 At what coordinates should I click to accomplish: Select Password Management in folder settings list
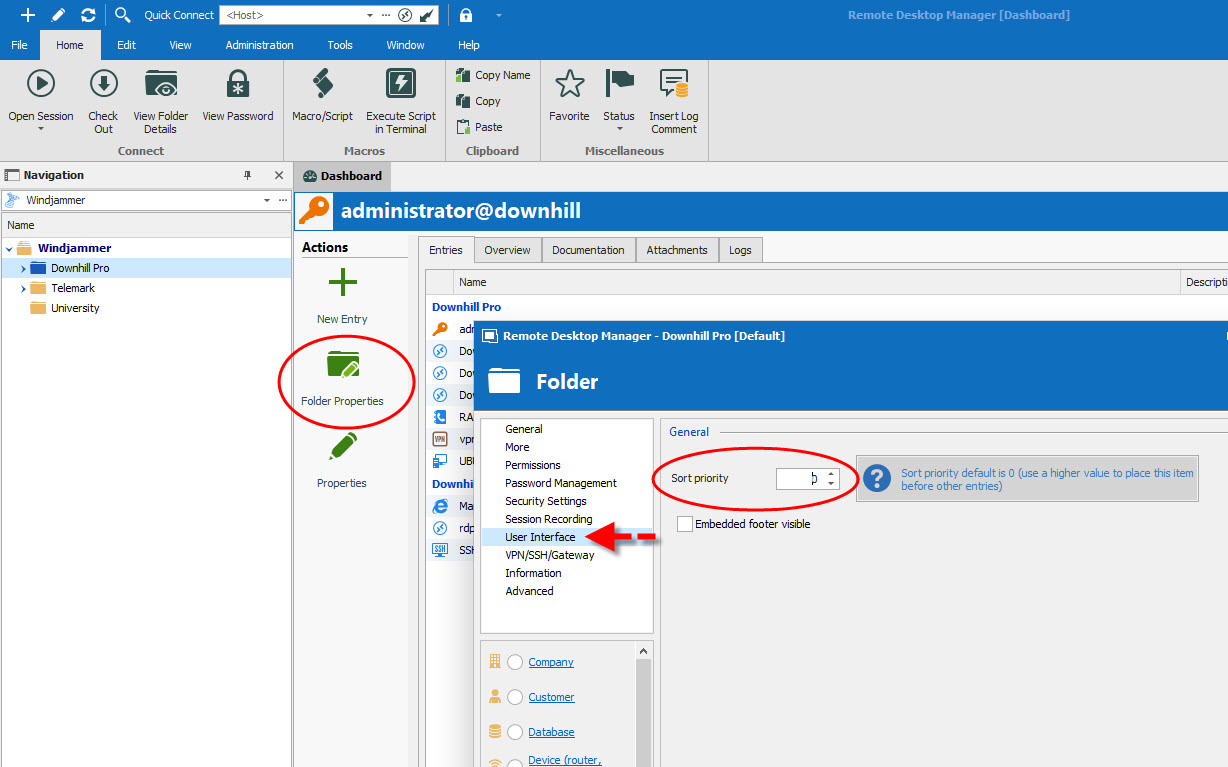561,483
